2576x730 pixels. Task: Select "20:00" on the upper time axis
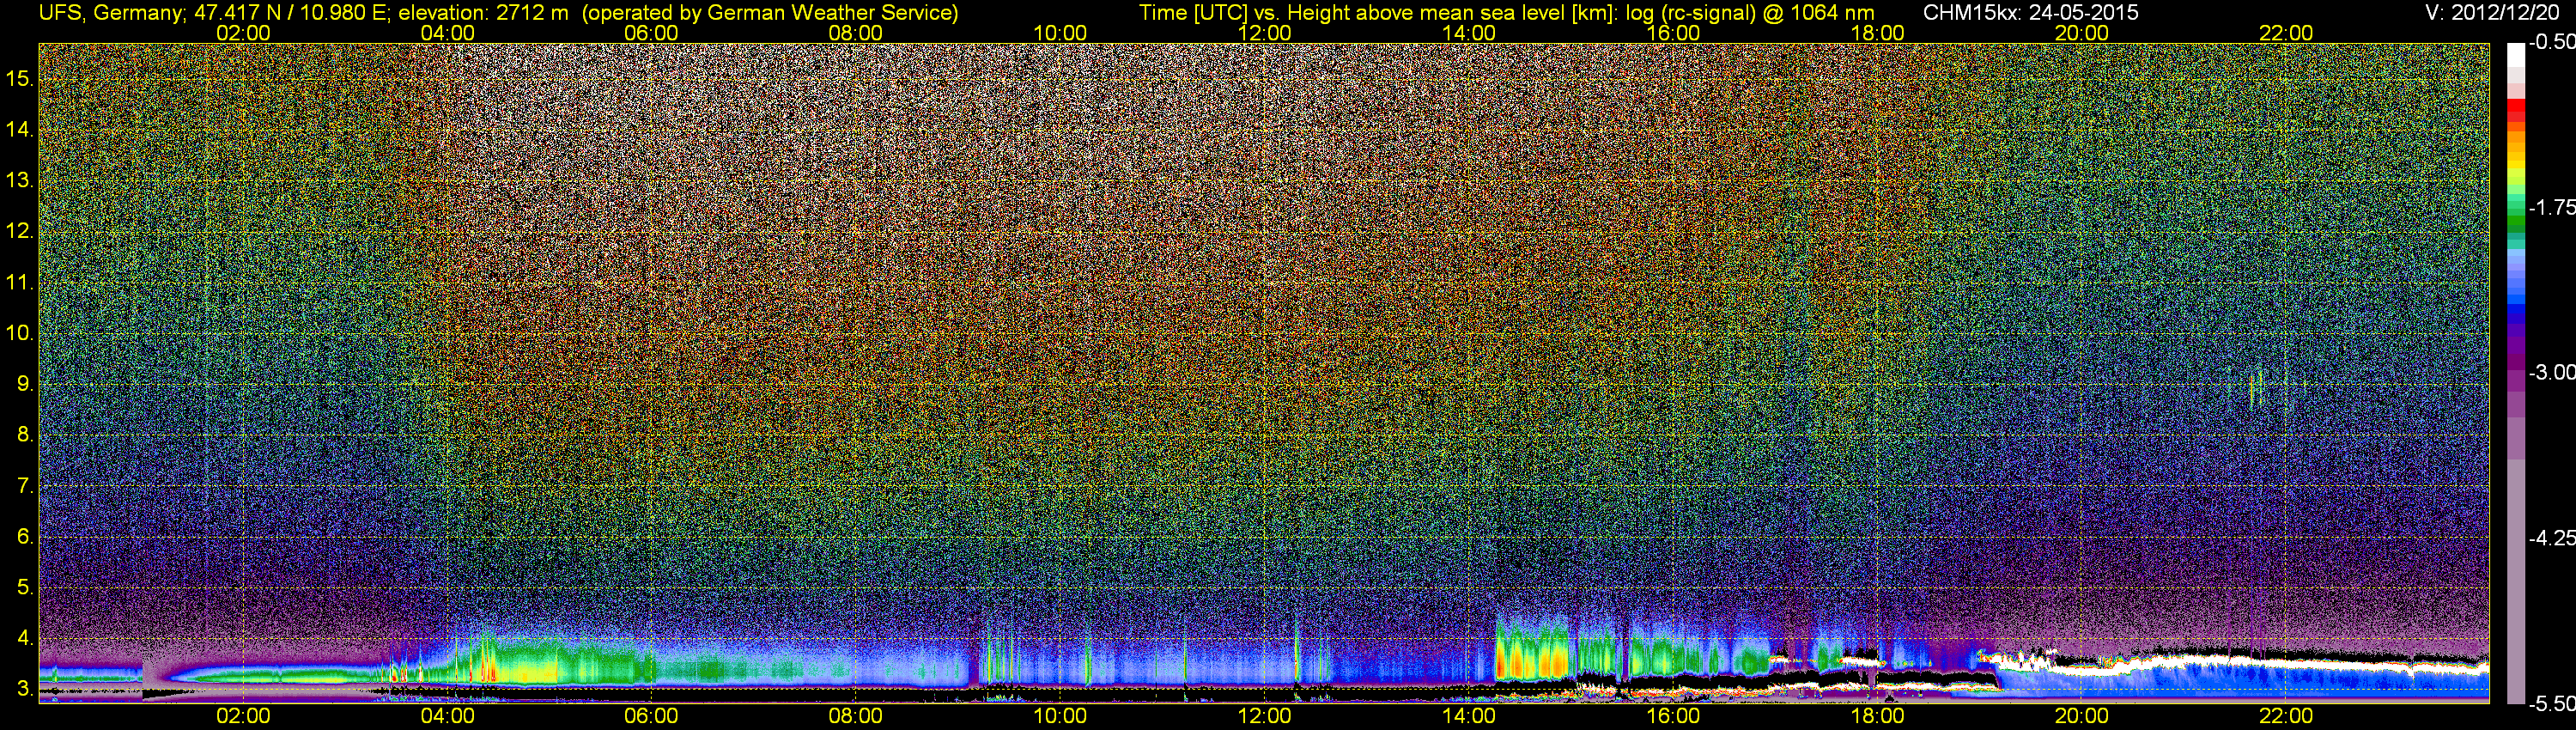pos(2081,33)
